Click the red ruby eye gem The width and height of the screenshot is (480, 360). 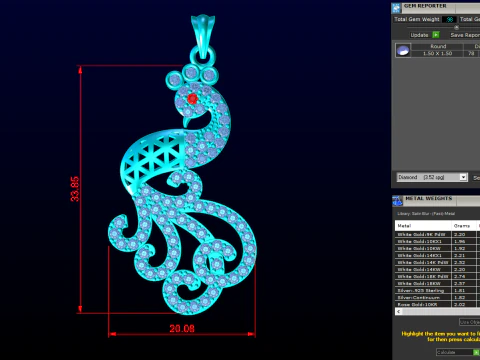[x=192, y=99]
